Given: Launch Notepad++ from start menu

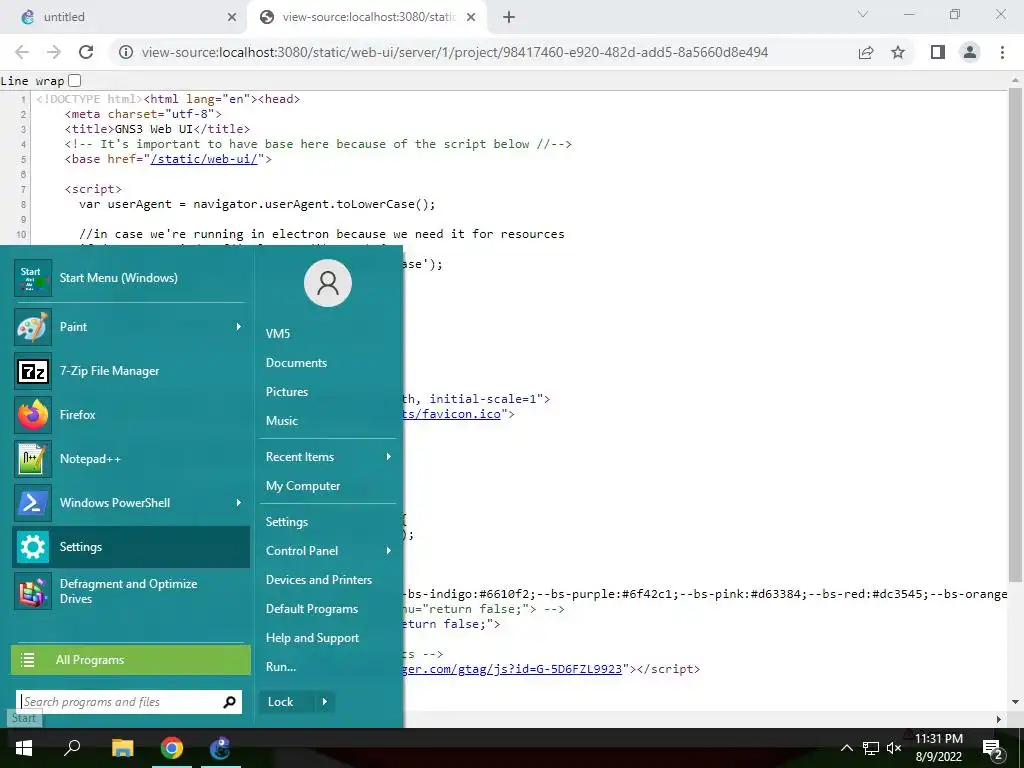Looking at the screenshot, I should coord(131,458).
